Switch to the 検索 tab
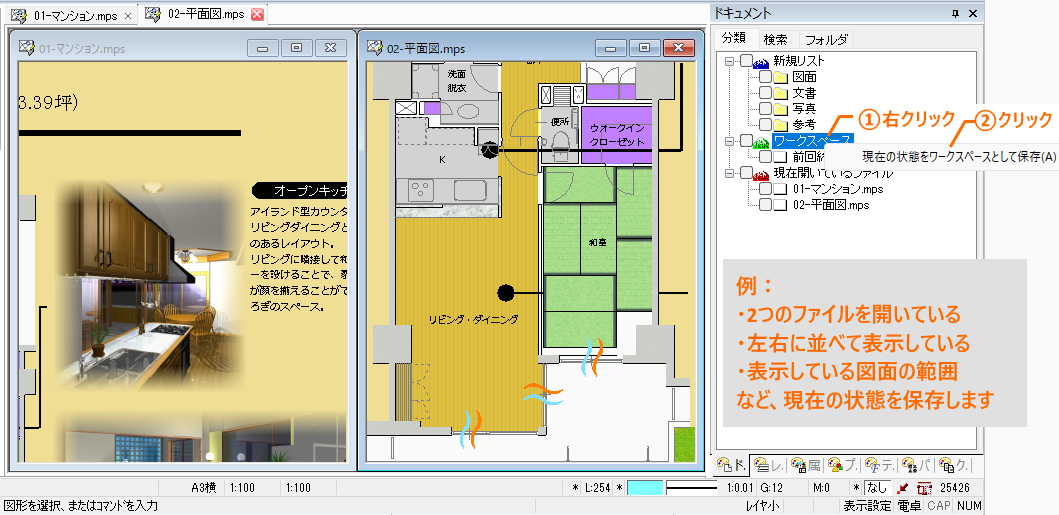1059x515 pixels. (775, 39)
